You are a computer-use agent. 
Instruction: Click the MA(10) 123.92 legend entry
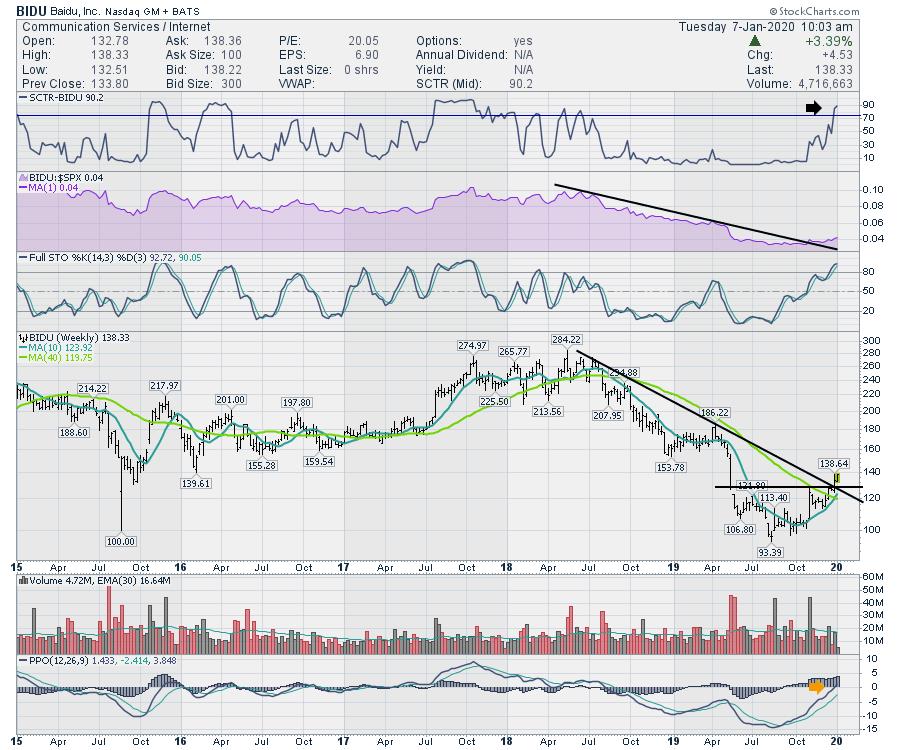(x=56, y=348)
